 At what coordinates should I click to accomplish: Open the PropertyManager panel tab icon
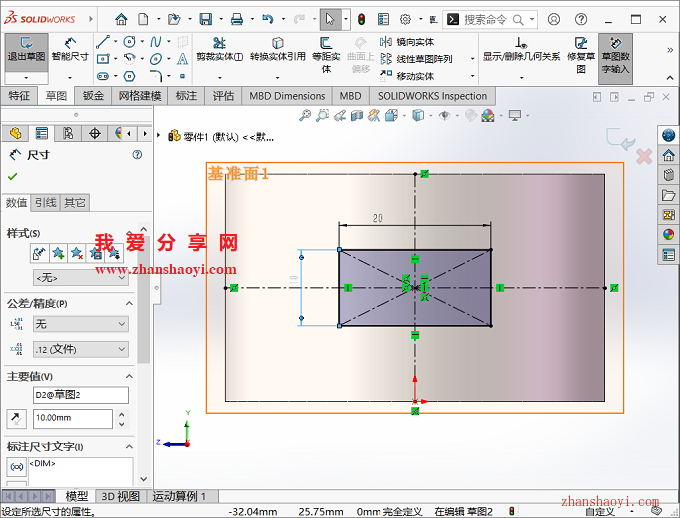point(41,133)
